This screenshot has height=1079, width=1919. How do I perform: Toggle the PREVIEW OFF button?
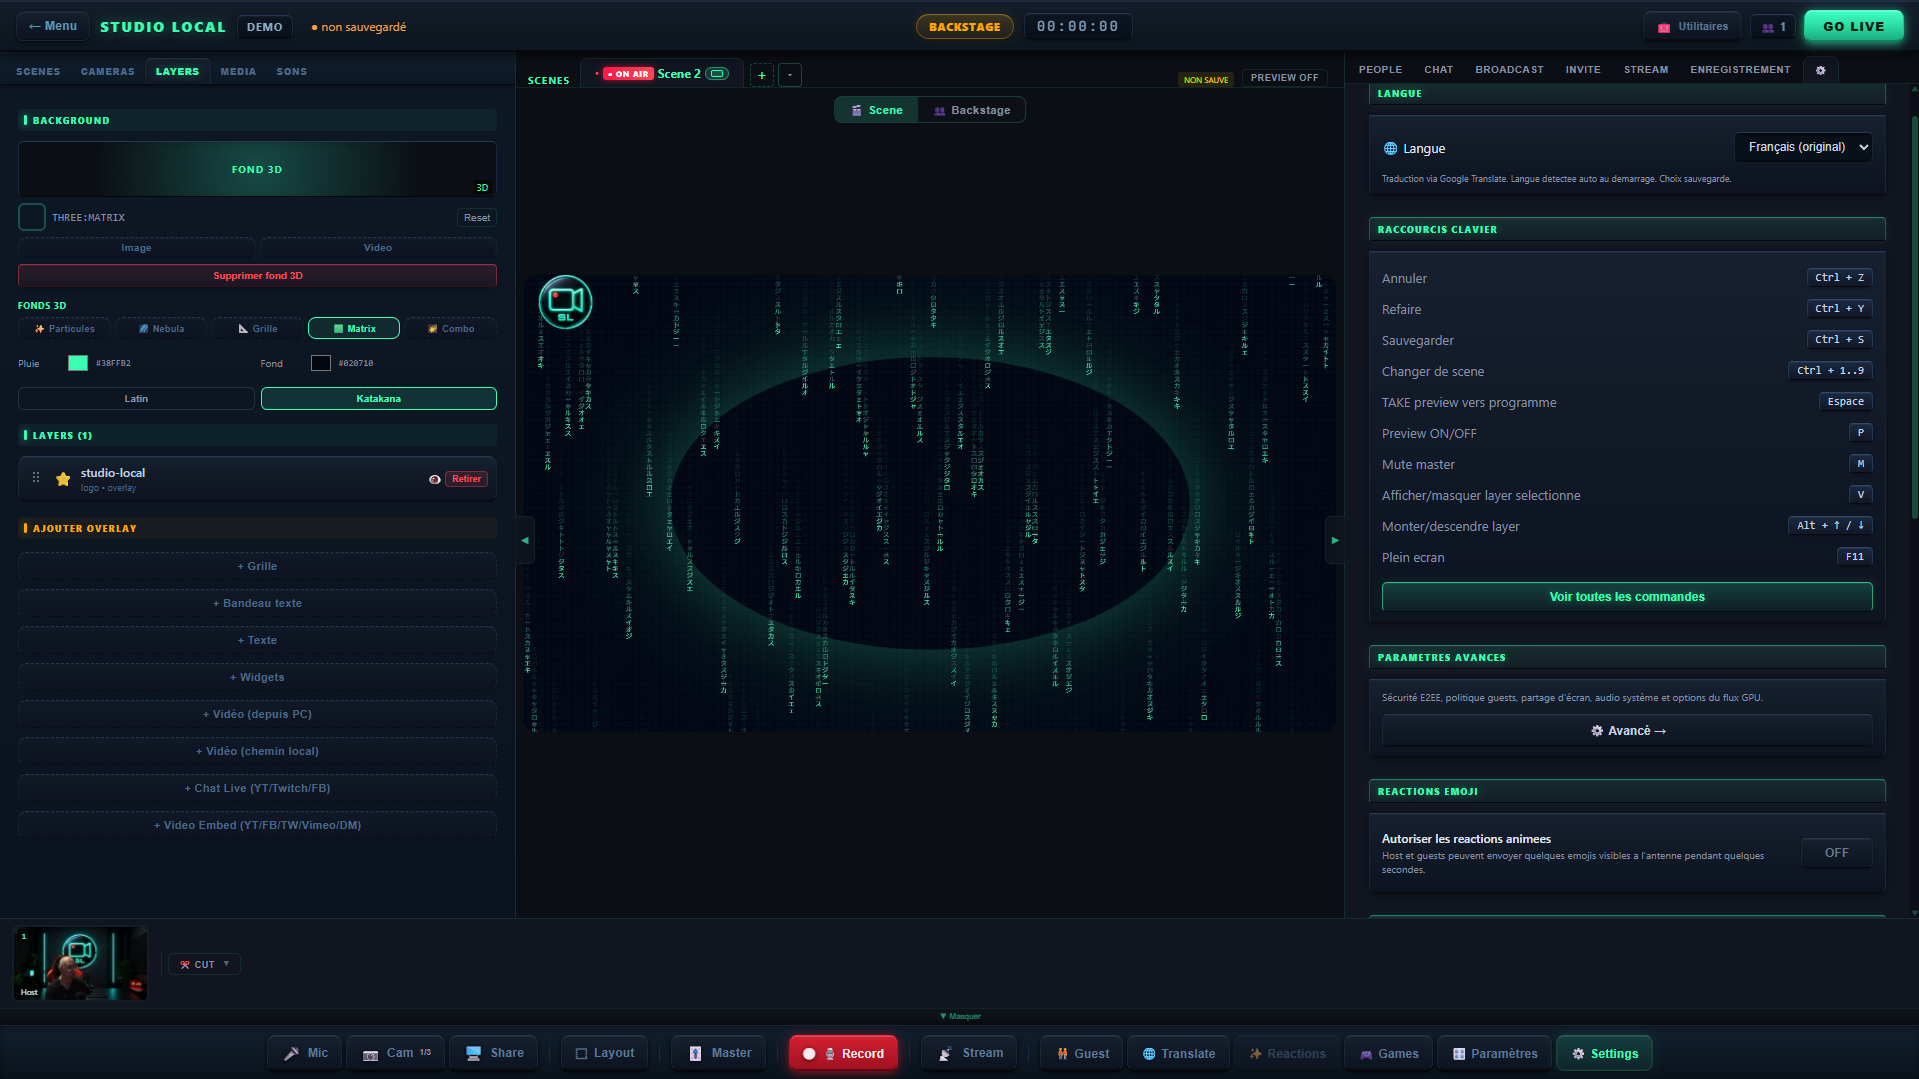1284,78
